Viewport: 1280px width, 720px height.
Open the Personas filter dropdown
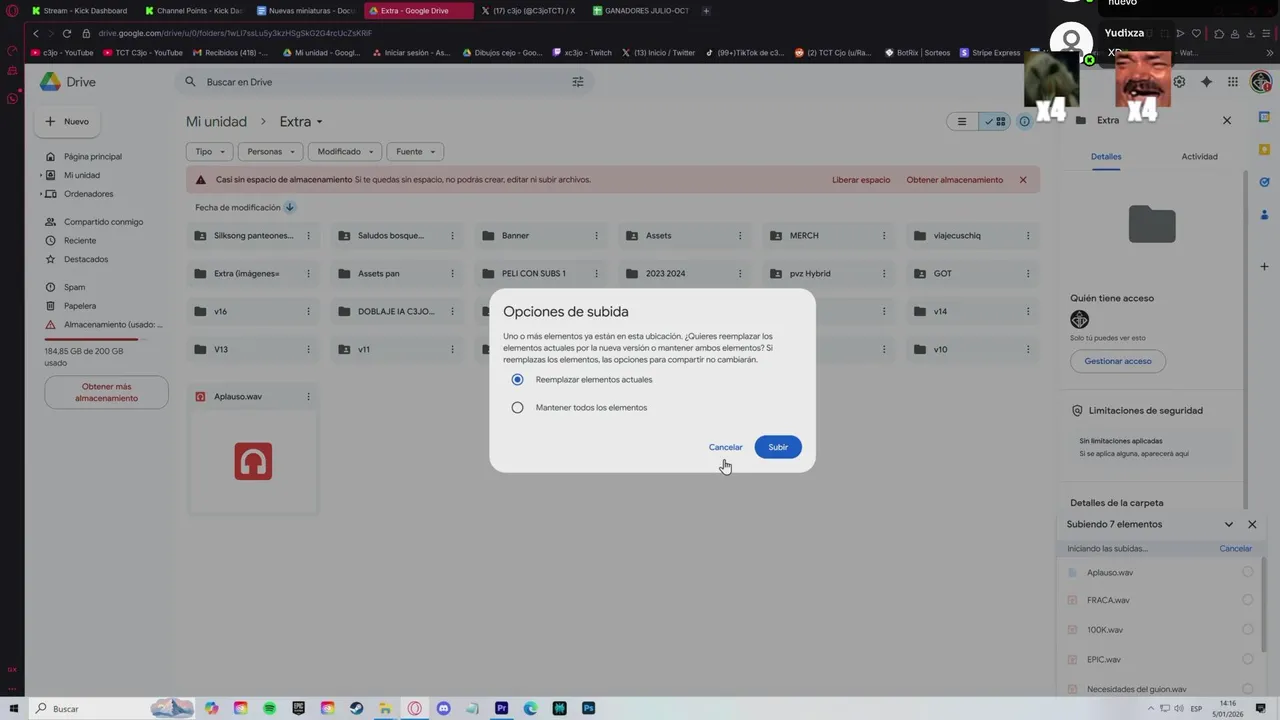(271, 152)
